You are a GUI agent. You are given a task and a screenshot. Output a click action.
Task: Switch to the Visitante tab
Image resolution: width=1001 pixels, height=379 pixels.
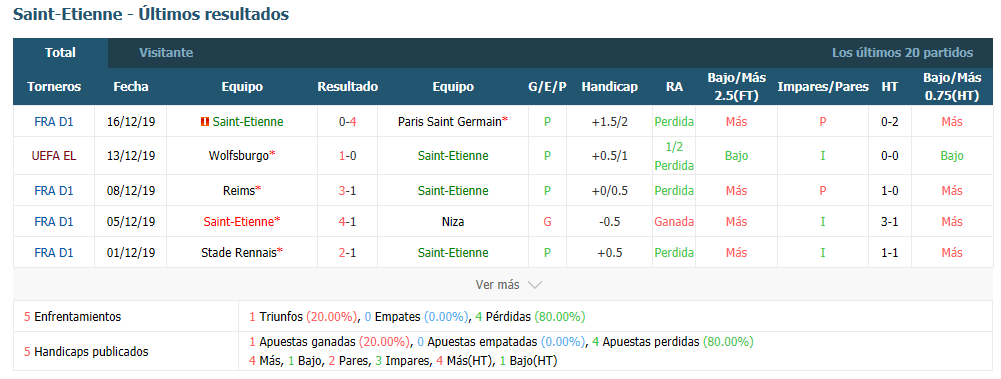pos(166,53)
